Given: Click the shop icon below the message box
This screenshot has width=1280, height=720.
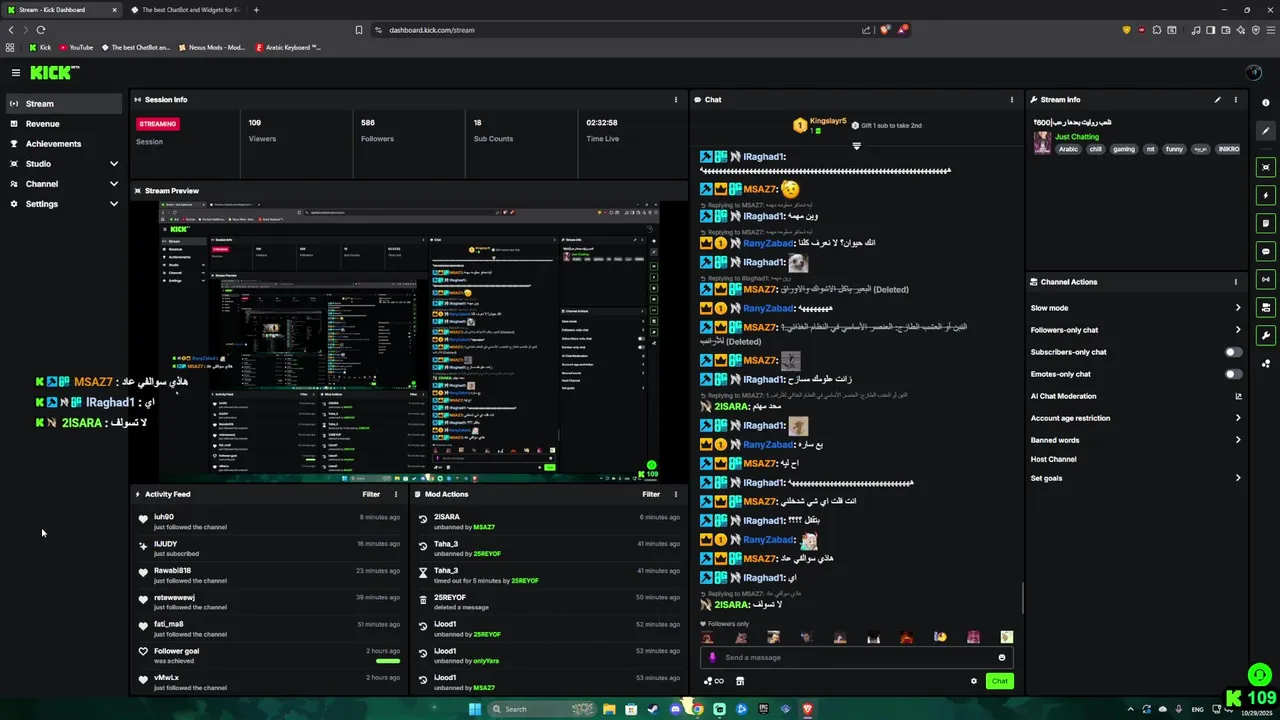Looking at the screenshot, I should 740,681.
